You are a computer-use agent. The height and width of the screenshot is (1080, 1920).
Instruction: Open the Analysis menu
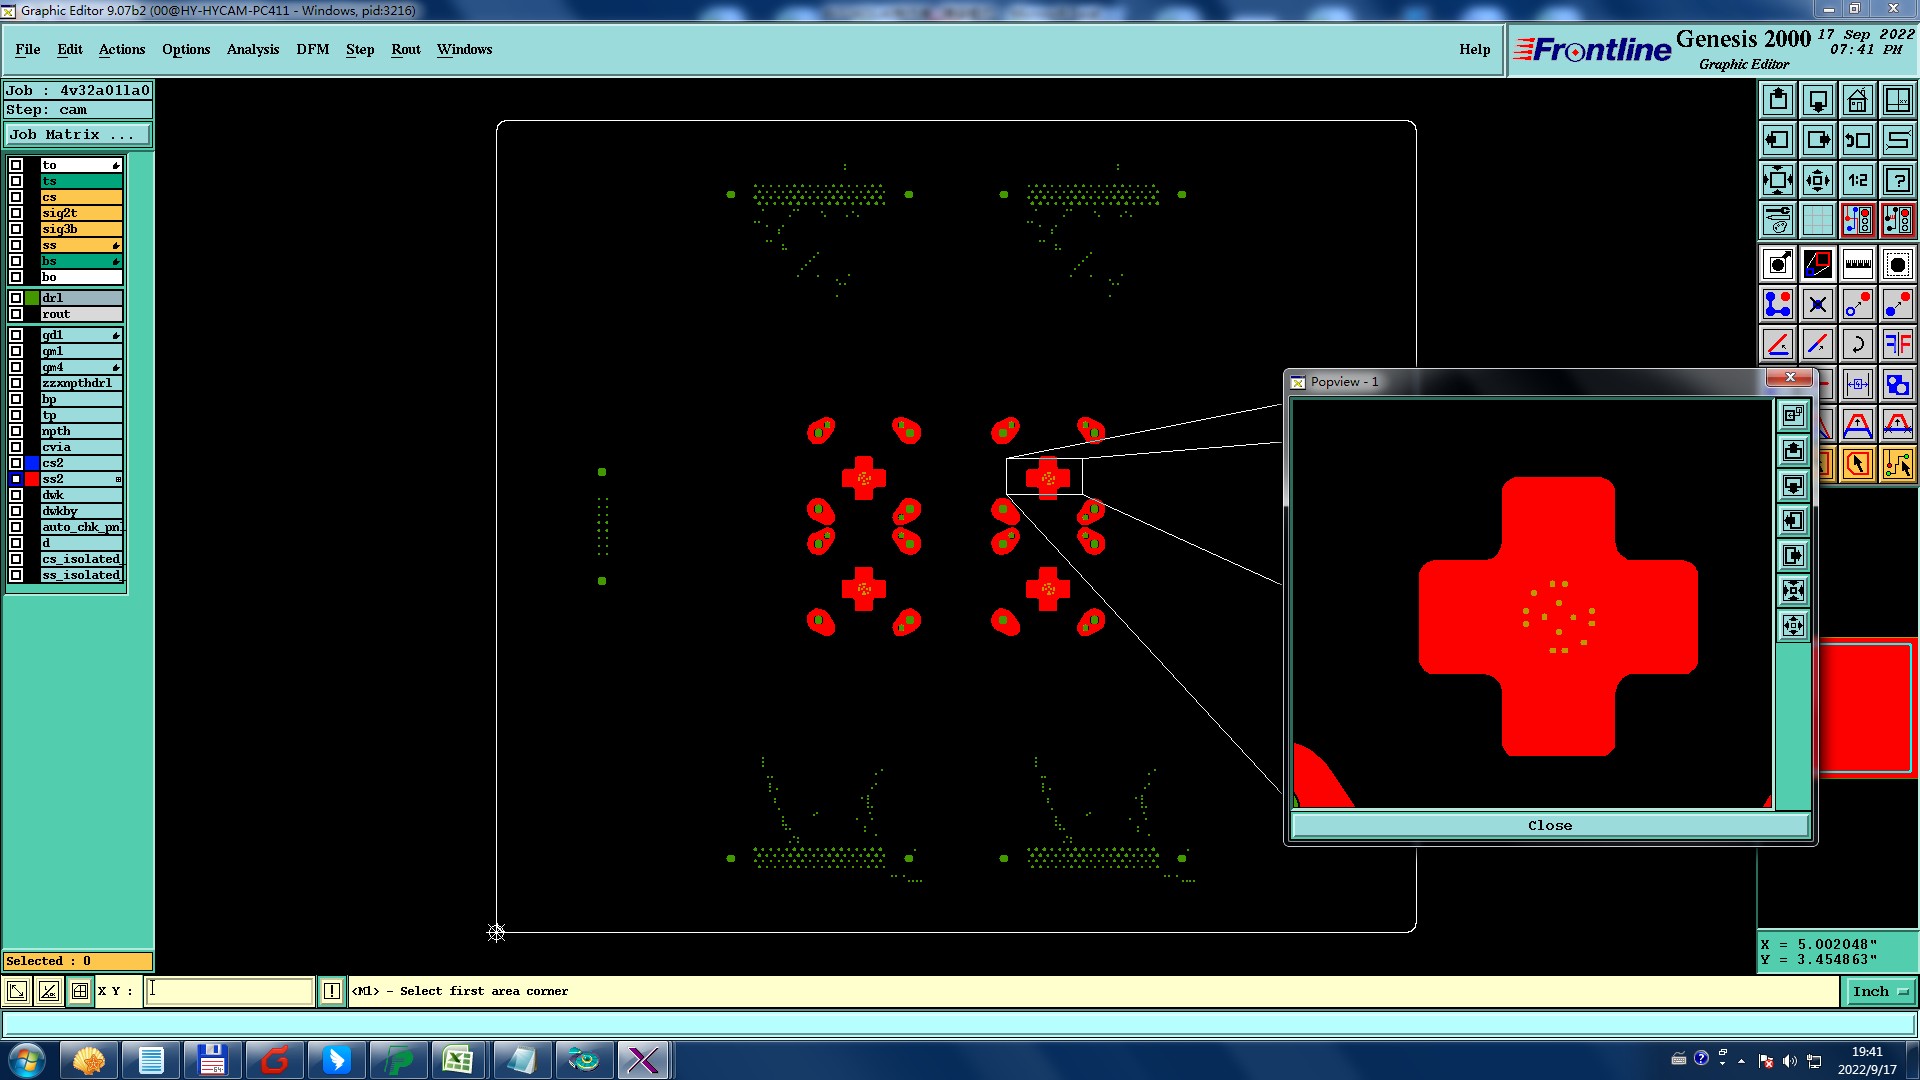[252, 49]
